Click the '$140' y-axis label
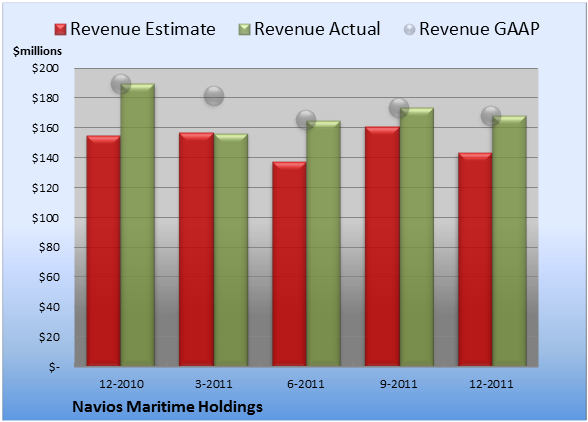This screenshot has height=422, width=588. click(x=45, y=158)
